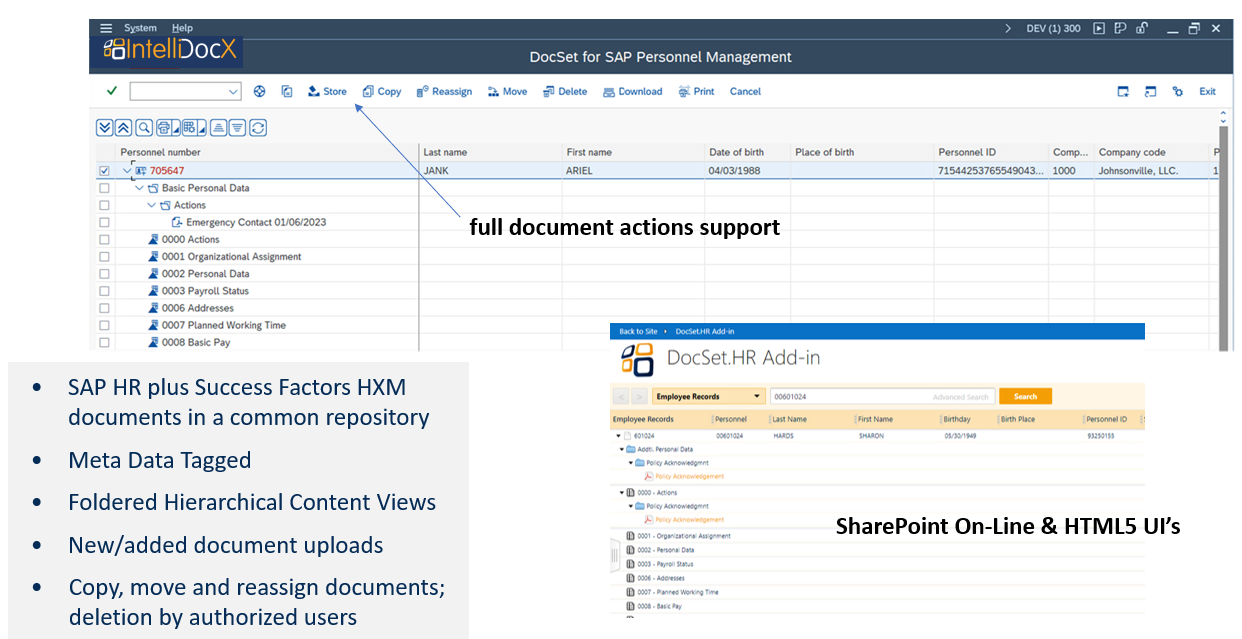Click the expand all double-chevron down icon
Screen dimensions: 1242x639
pyautogui.click(x=104, y=127)
